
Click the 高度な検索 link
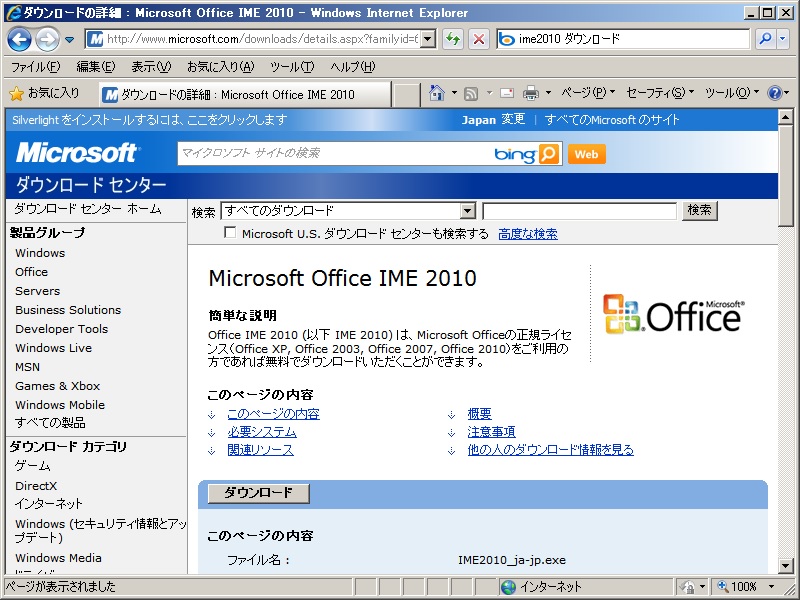(x=527, y=234)
